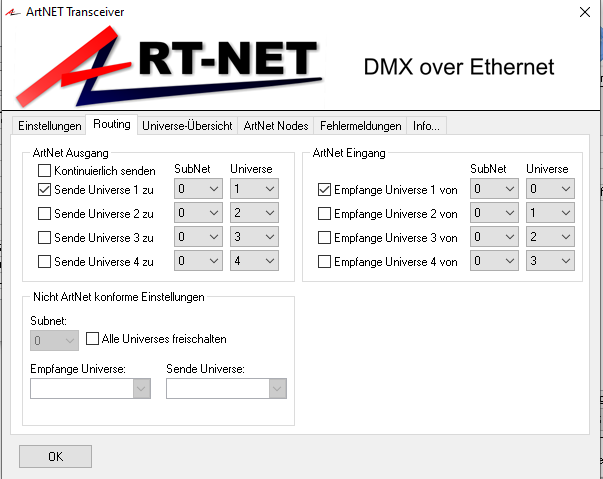Screen dimensions: 603x479
Task: Open SubNet dropdown for Empfange Universe 4
Action: tap(494, 261)
